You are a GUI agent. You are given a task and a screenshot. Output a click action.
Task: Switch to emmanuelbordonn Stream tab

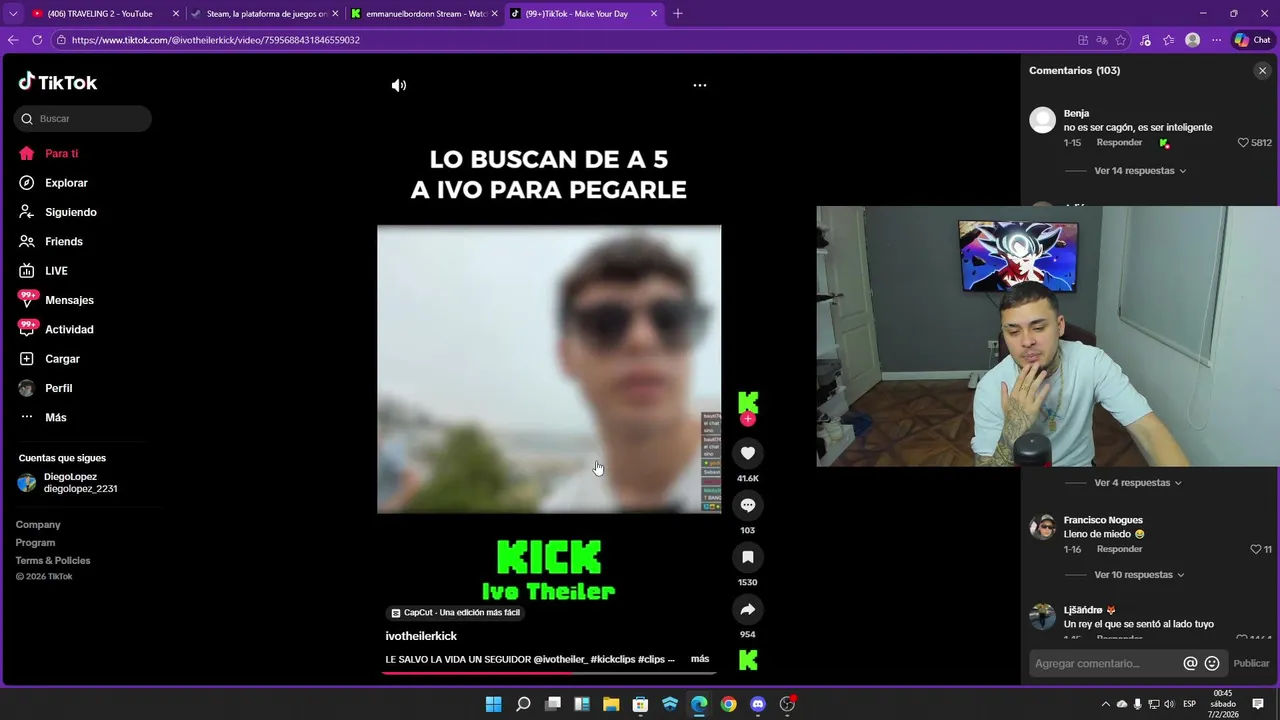click(x=425, y=14)
